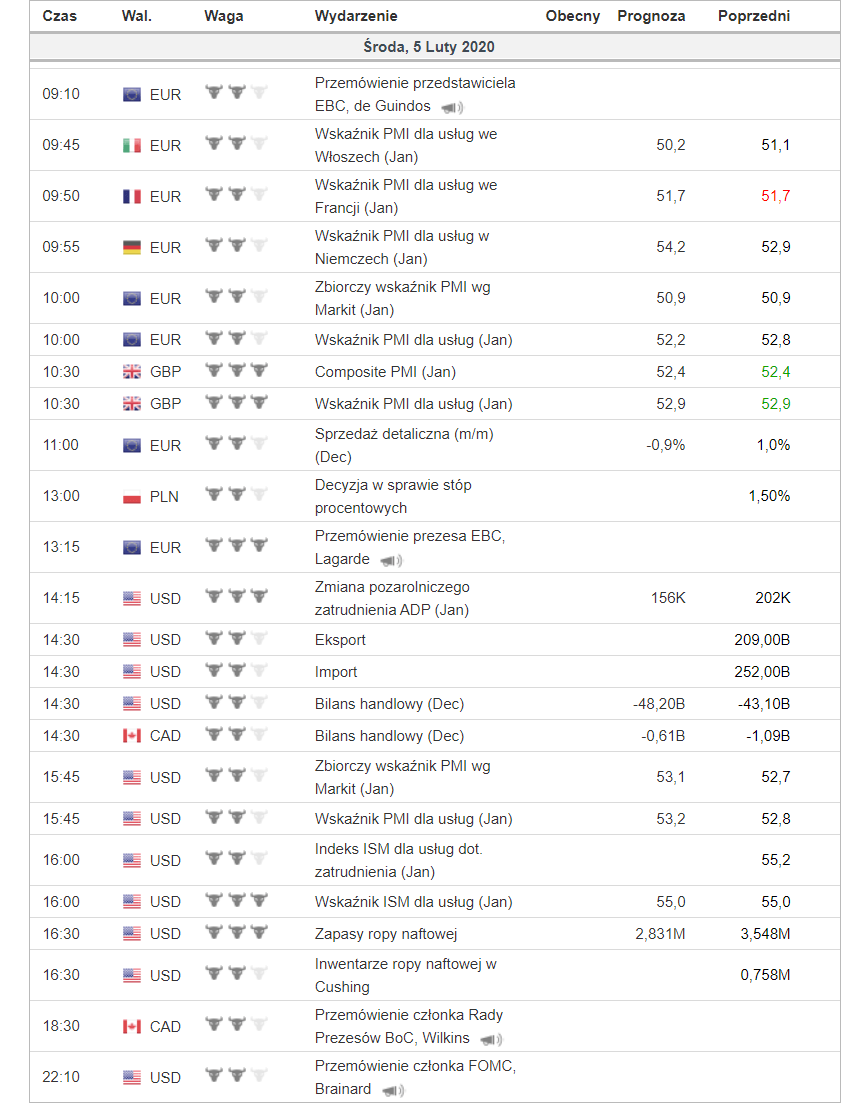The width and height of the screenshot is (851, 1112).
Task: Click the bull importance icons for ADP employment
Action: pyautogui.click(x=237, y=597)
